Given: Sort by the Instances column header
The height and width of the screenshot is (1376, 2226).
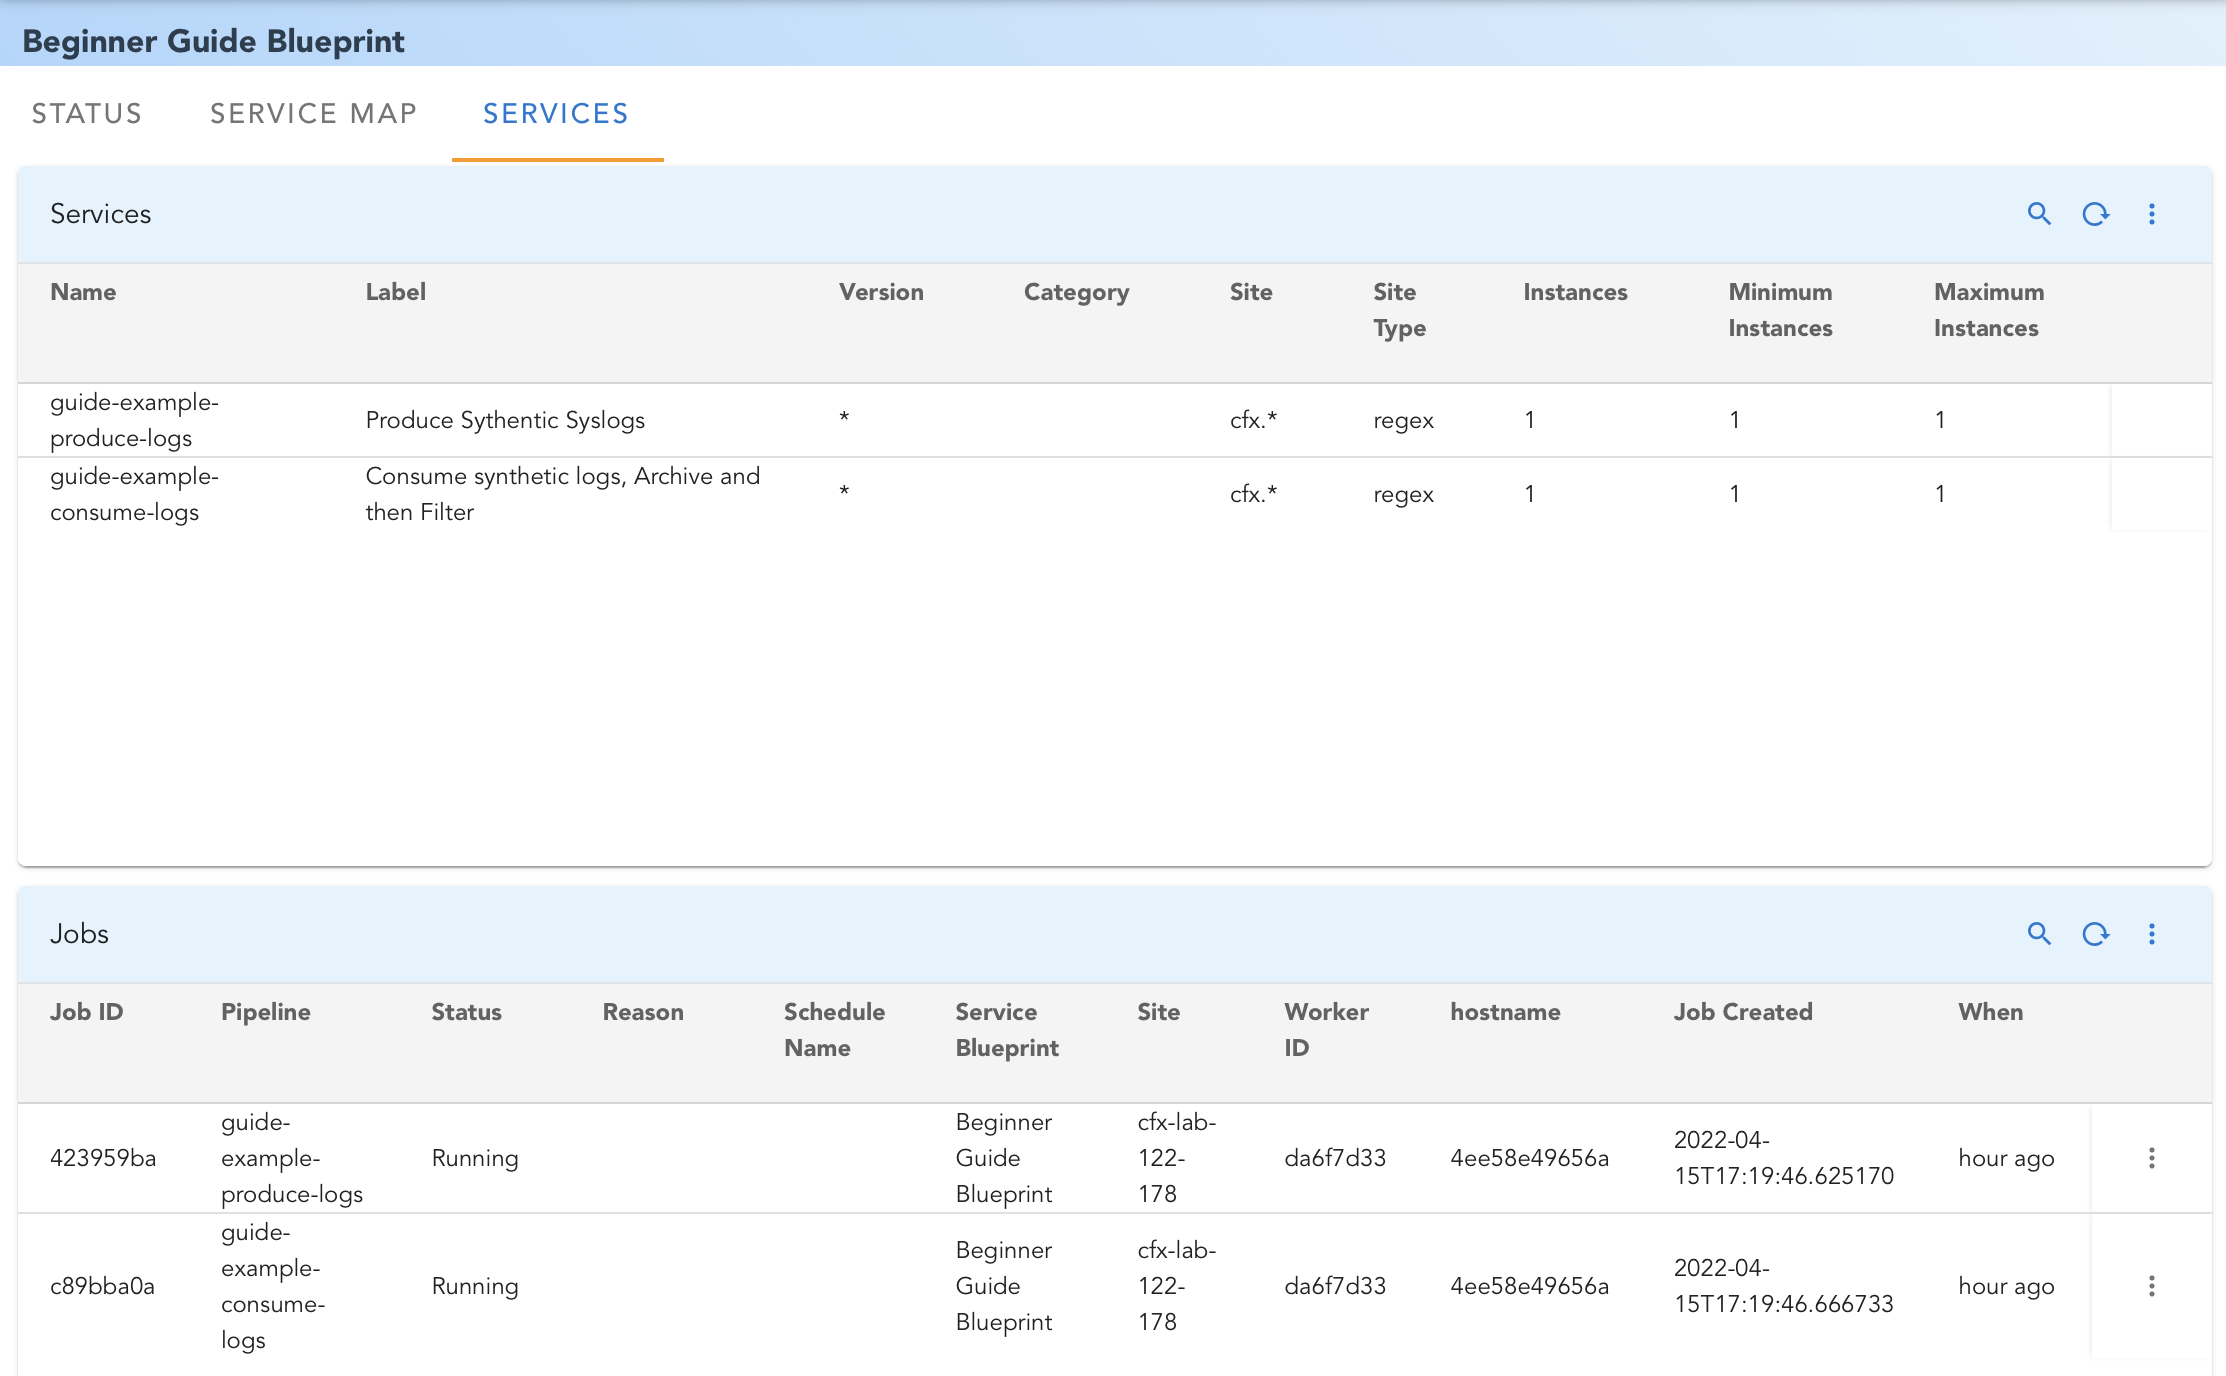Looking at the screenshot, I should (1574, 292).
